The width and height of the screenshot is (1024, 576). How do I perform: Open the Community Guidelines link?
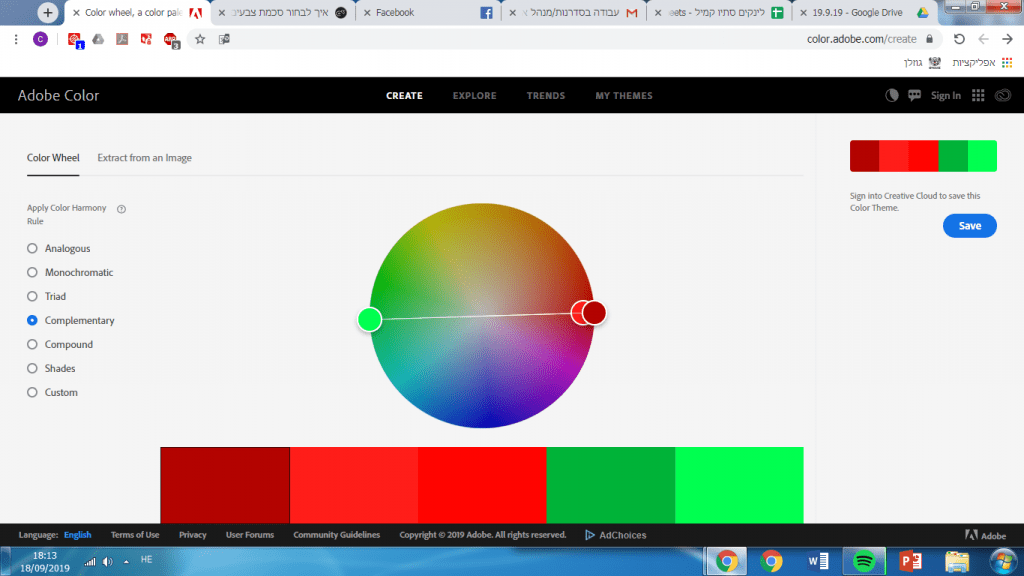(336, 535)
